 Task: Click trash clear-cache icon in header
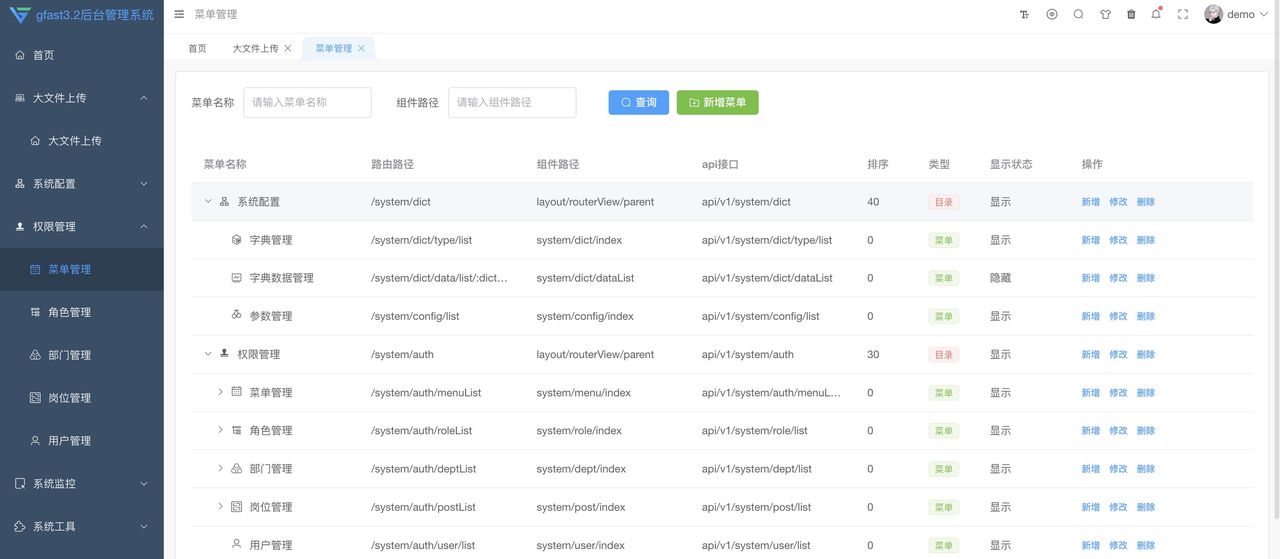click(x=1131, y=15)
